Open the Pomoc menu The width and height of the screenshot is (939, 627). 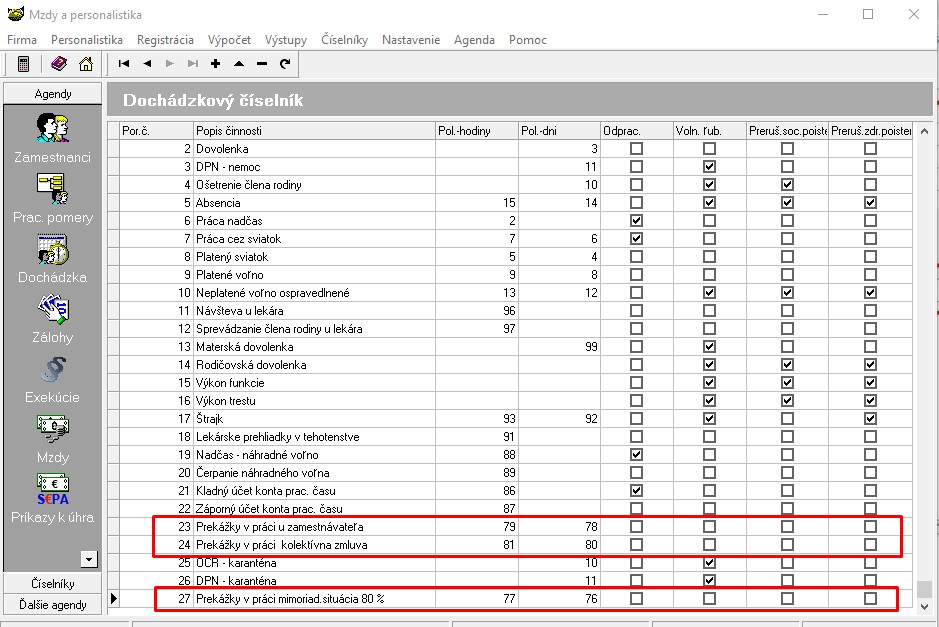coord(528,40)
